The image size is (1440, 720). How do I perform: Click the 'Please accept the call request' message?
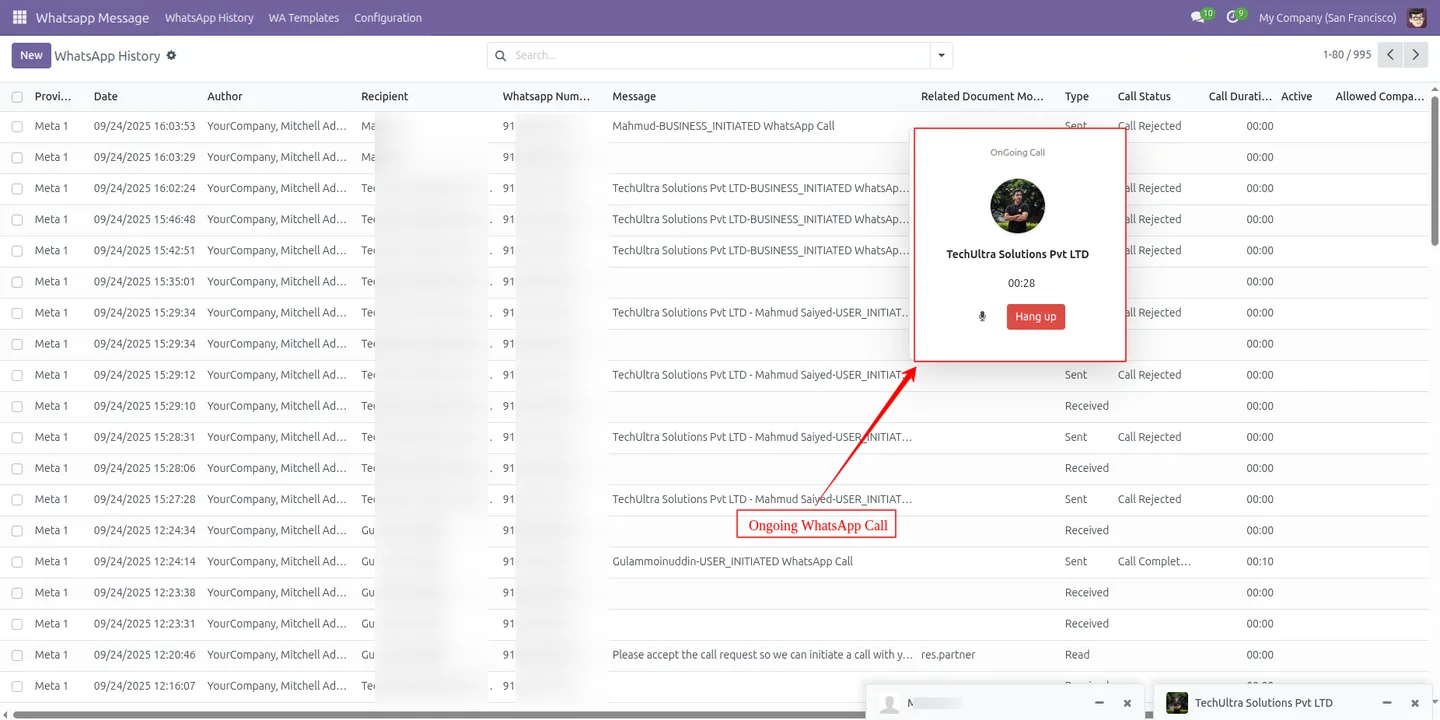click(762, 655)
